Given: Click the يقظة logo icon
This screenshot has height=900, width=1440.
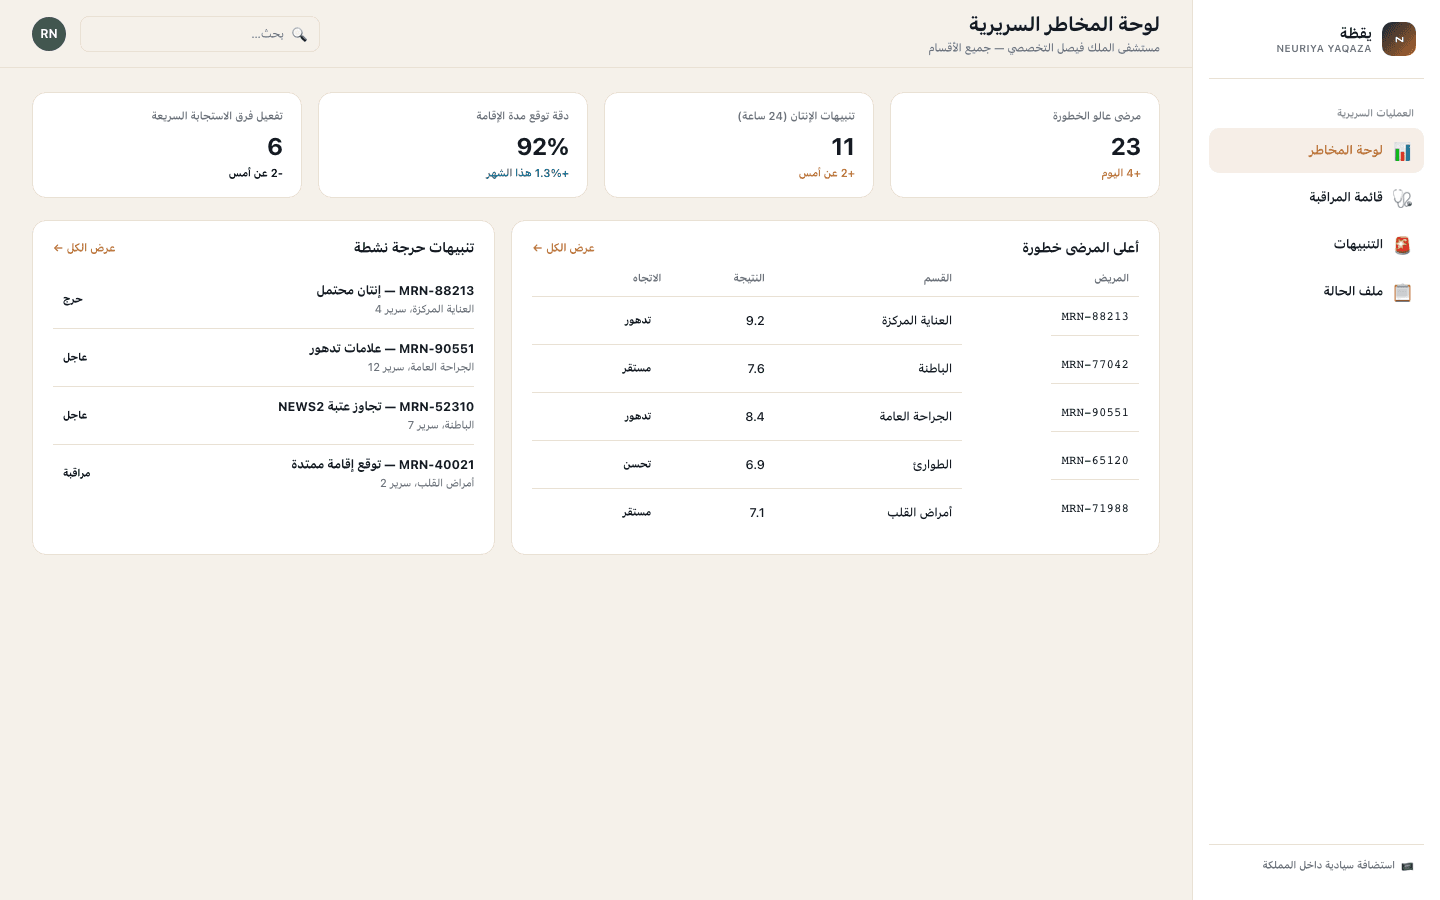Looking at the screenshot, I should point(1398,39).
